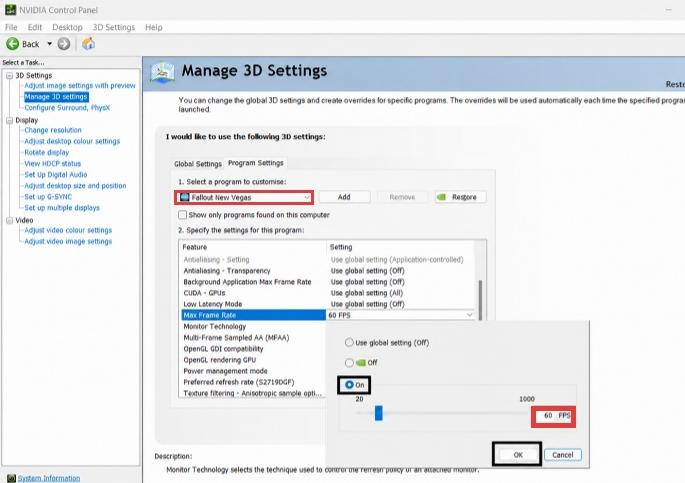Switch to the Global Settings tab
The image size is (685, 483).
(198, 164)
